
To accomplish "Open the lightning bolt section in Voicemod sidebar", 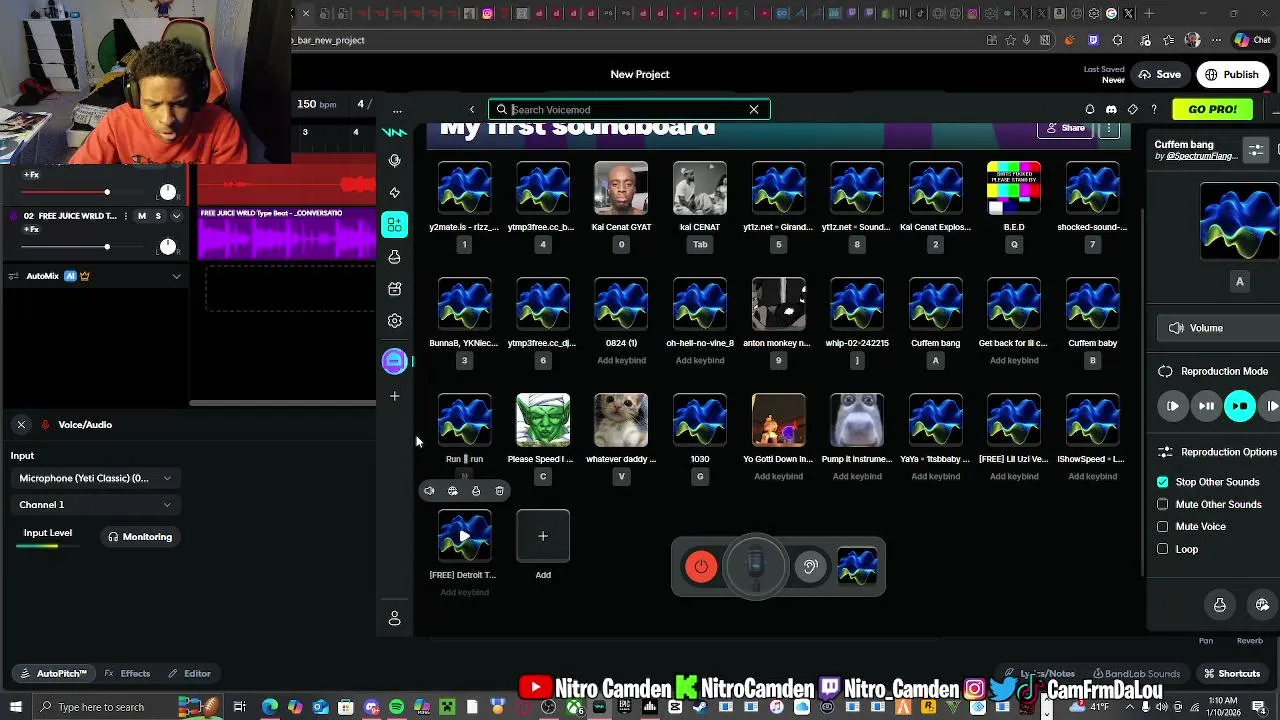I will [395, 192].
